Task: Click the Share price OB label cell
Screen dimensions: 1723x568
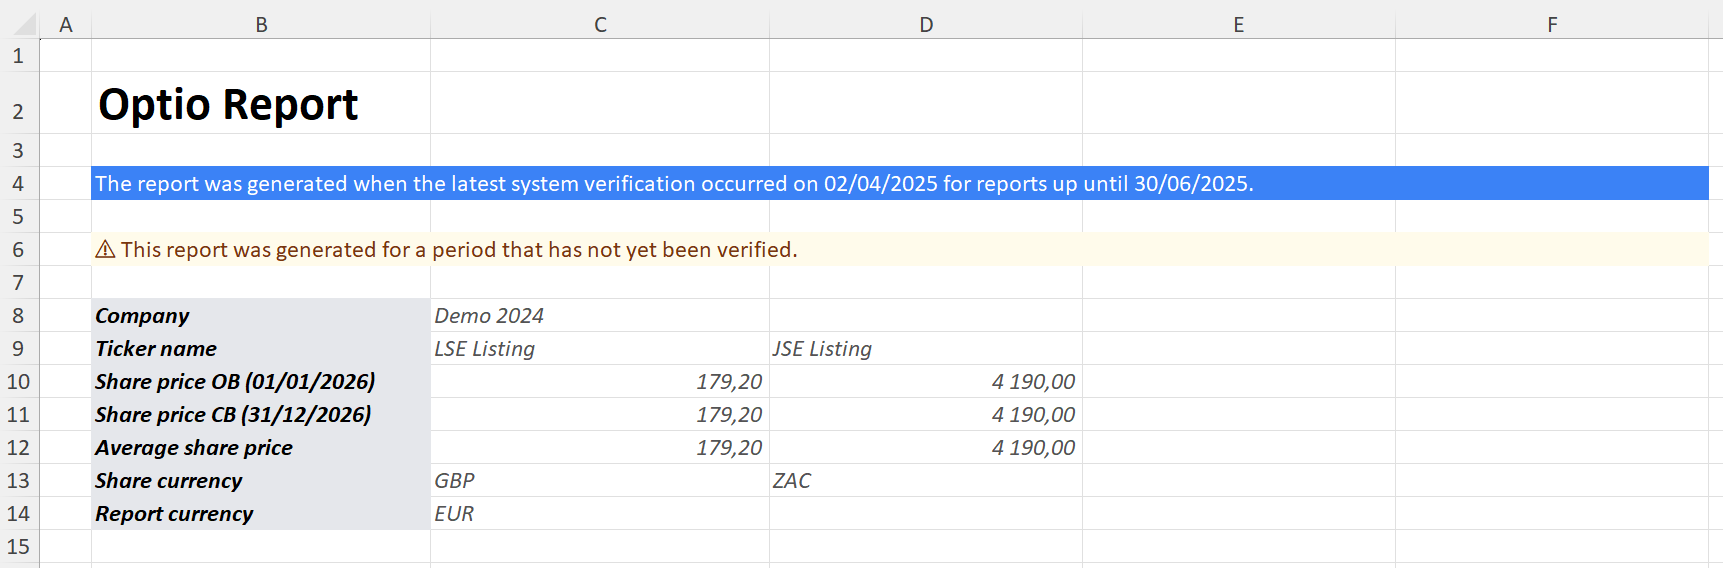Action: pyautogui.click(x=261, y=381)
